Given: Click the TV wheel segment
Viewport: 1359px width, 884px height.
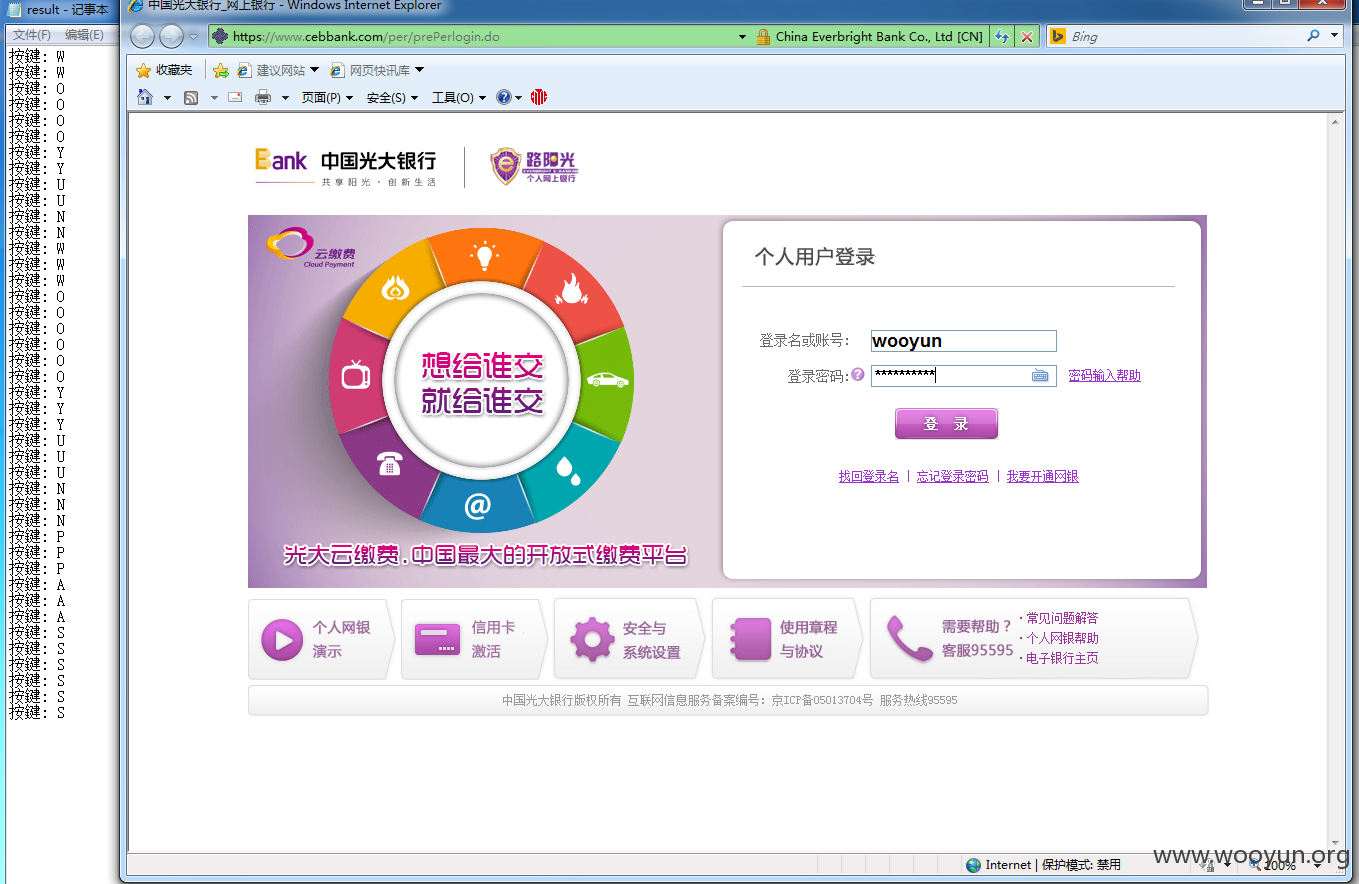Looking at the screenshot, I should (x=356, y=376).
